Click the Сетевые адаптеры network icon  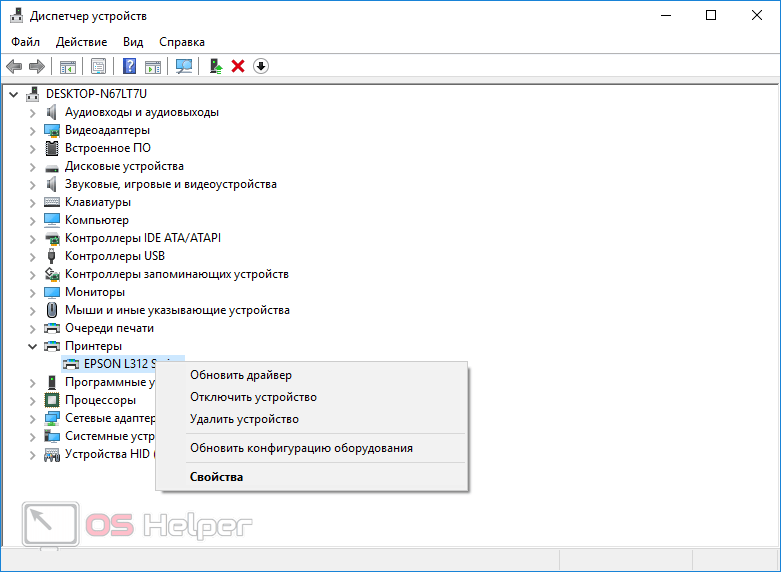tap(52, 418)
